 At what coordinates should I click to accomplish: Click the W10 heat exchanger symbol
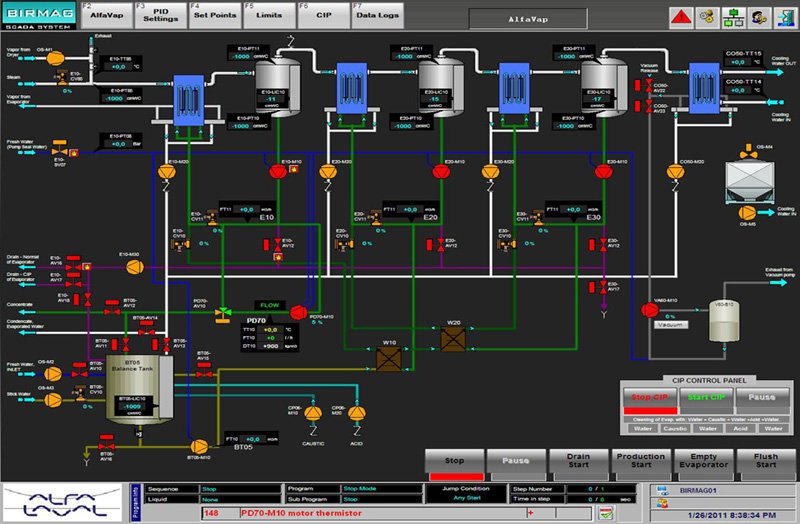point(389,359)
